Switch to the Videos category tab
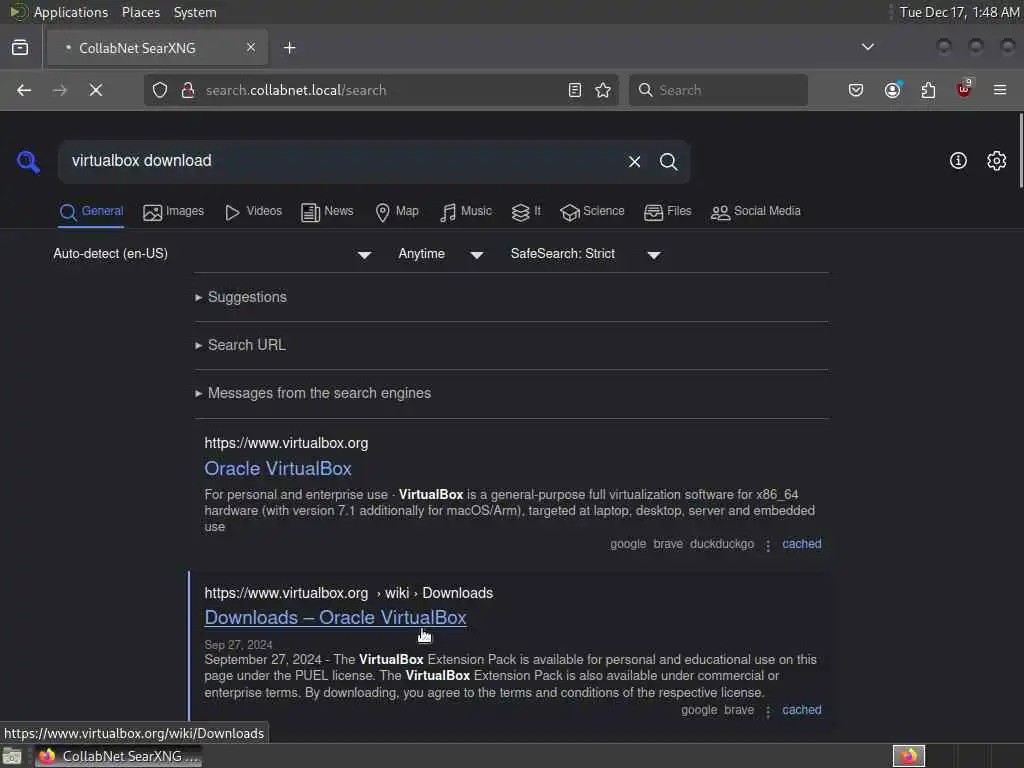The height and width of the screenshot is (768, 1024). coord(253,212)
